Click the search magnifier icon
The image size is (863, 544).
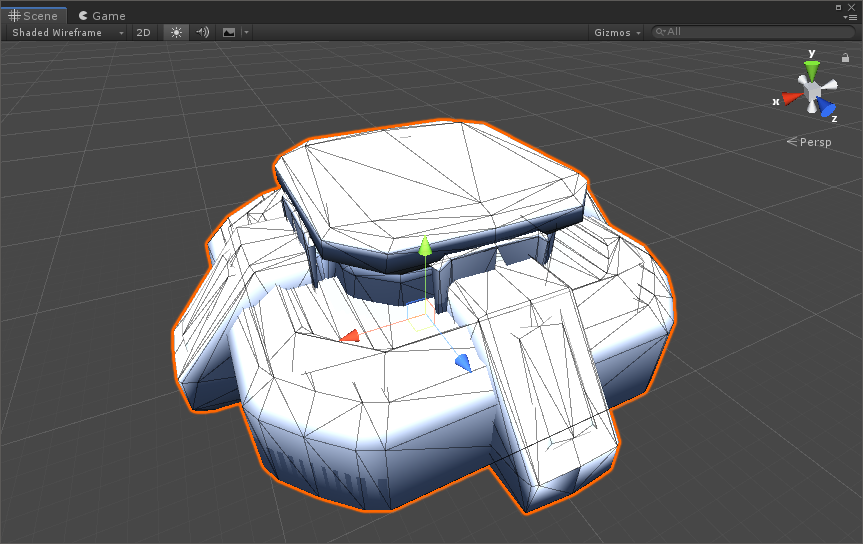[660, 32]
